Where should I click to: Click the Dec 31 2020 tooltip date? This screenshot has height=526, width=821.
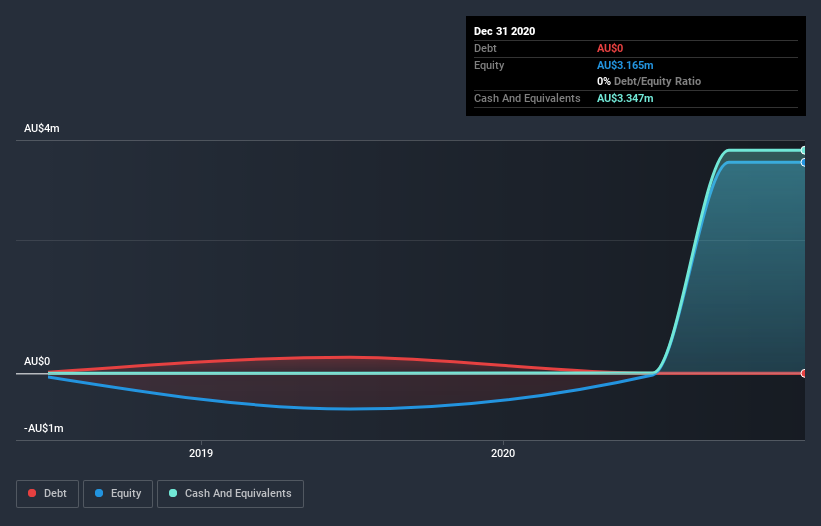click(504, 31)
